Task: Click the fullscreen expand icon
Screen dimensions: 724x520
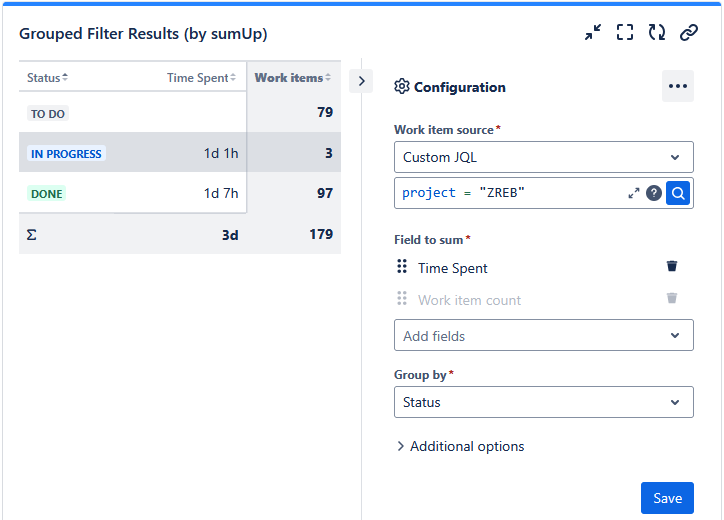Action: 625,33
